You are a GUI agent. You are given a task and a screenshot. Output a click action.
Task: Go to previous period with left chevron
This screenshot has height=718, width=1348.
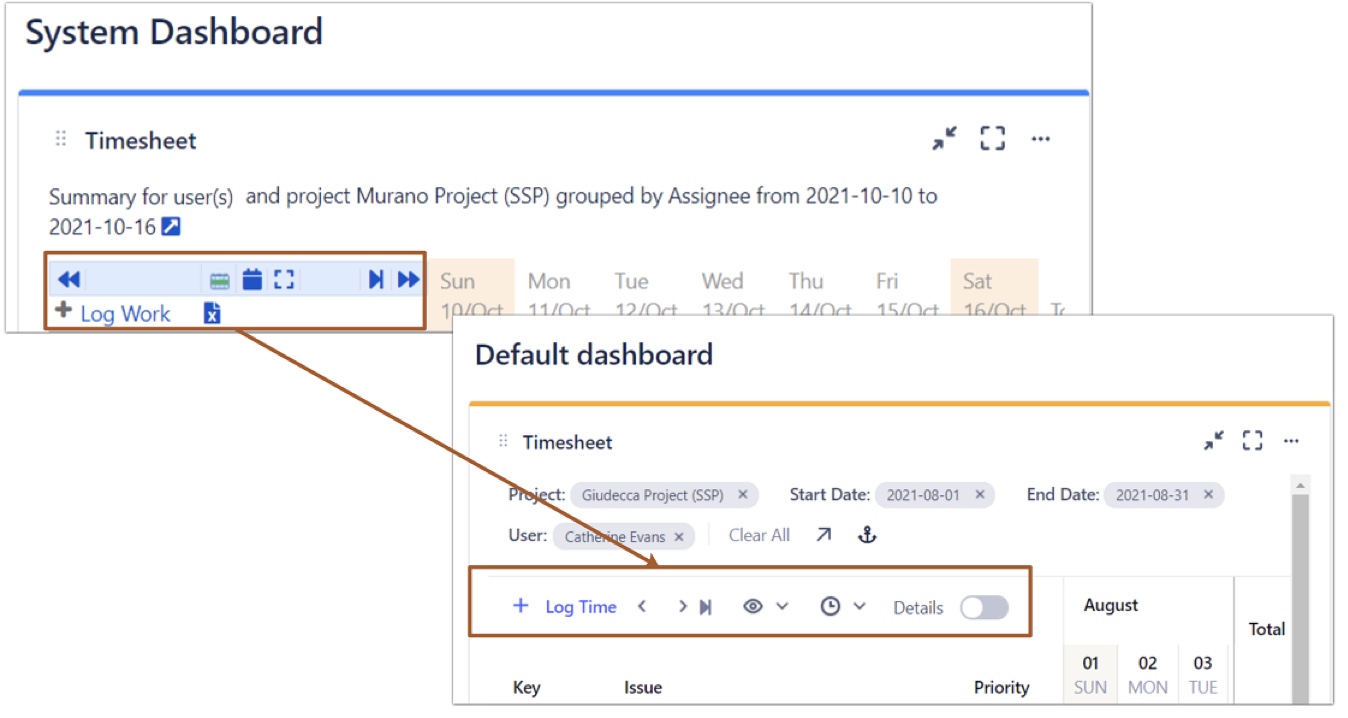coord(642,606)
